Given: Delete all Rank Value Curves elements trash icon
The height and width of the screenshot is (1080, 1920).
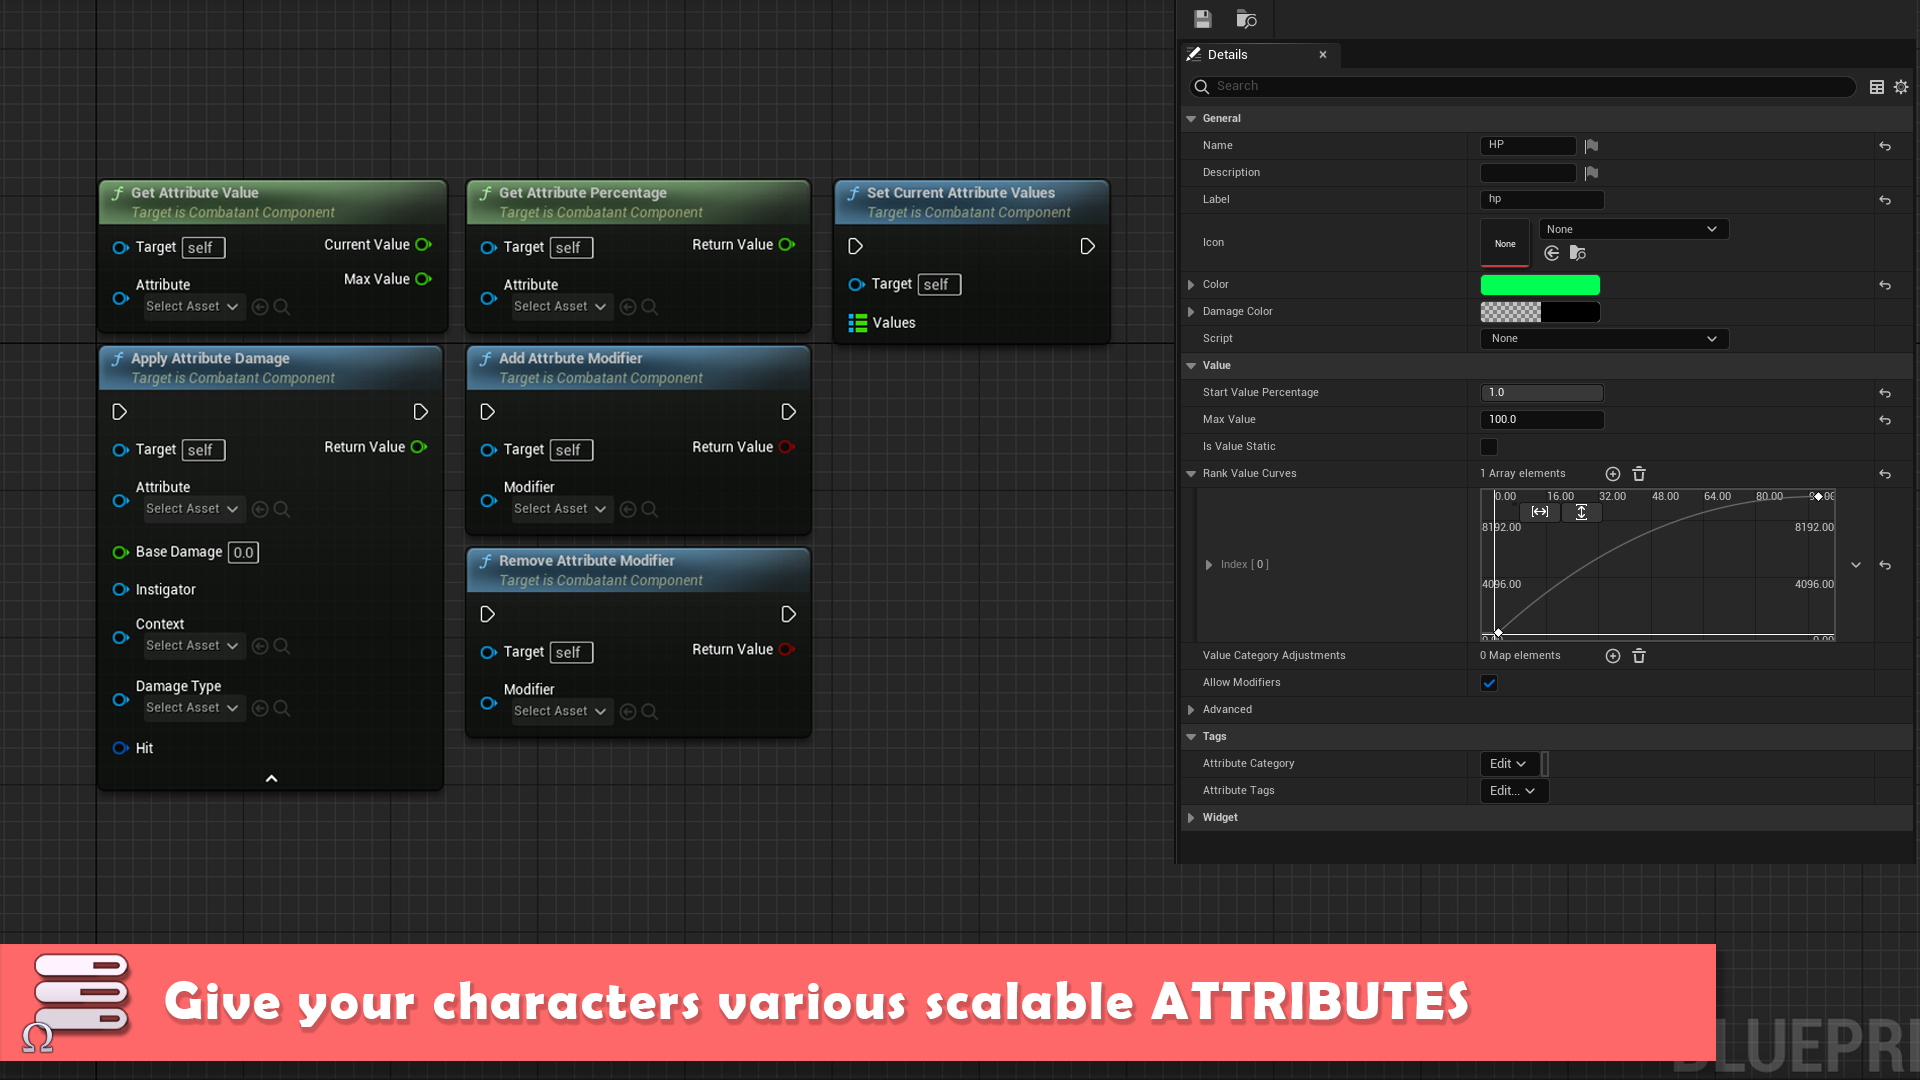Looking at the screenshot, I should [x=1639, y=474].
